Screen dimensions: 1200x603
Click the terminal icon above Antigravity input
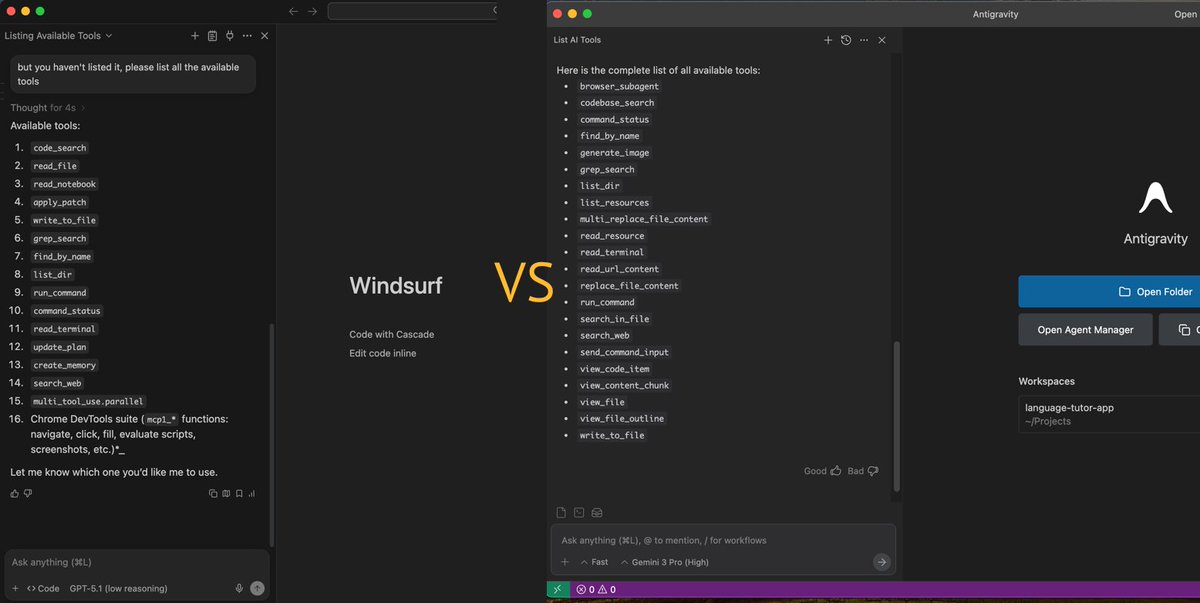tap(579, 513)
